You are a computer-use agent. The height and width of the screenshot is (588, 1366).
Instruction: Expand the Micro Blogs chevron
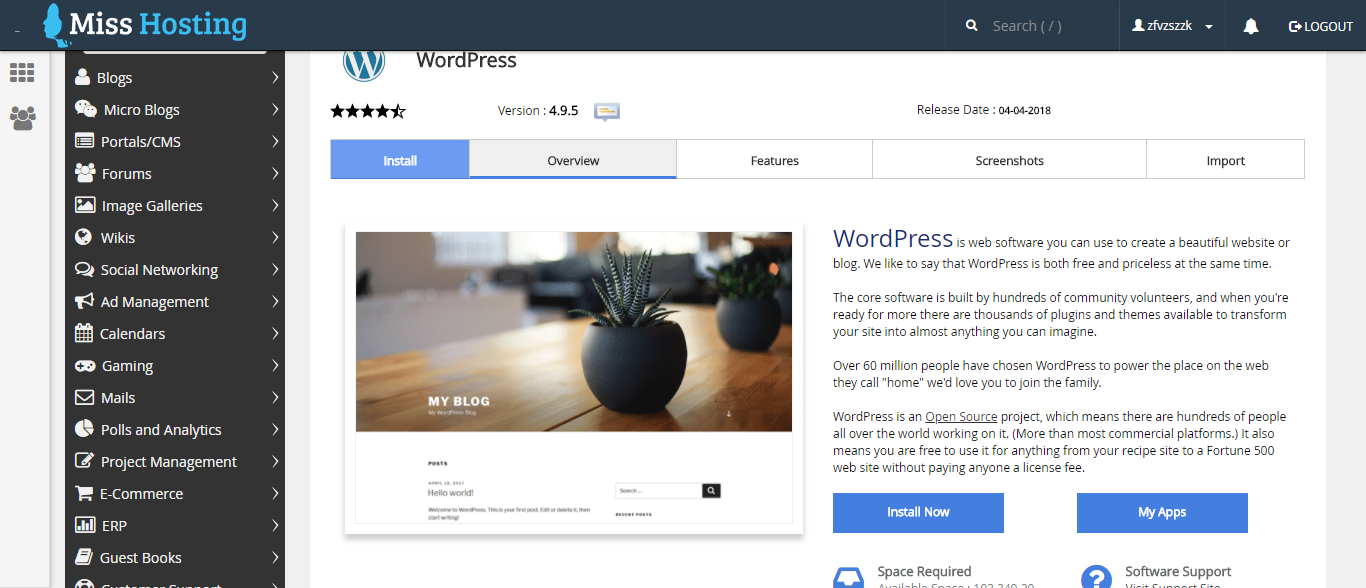[x=275, y=109]
